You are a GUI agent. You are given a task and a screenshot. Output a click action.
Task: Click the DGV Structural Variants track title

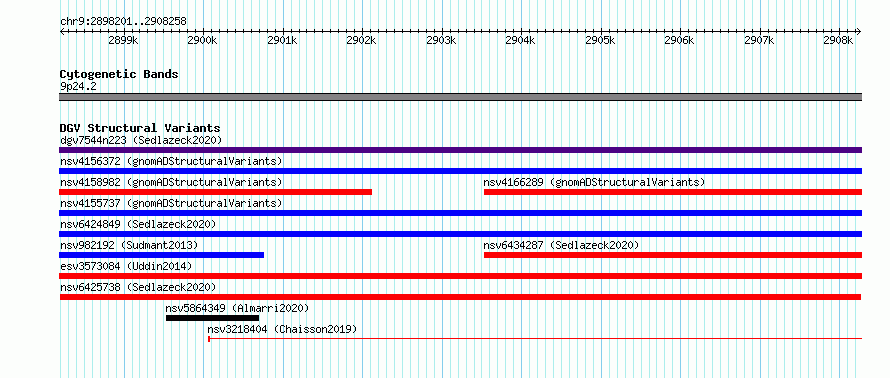[x=140, y=128]
